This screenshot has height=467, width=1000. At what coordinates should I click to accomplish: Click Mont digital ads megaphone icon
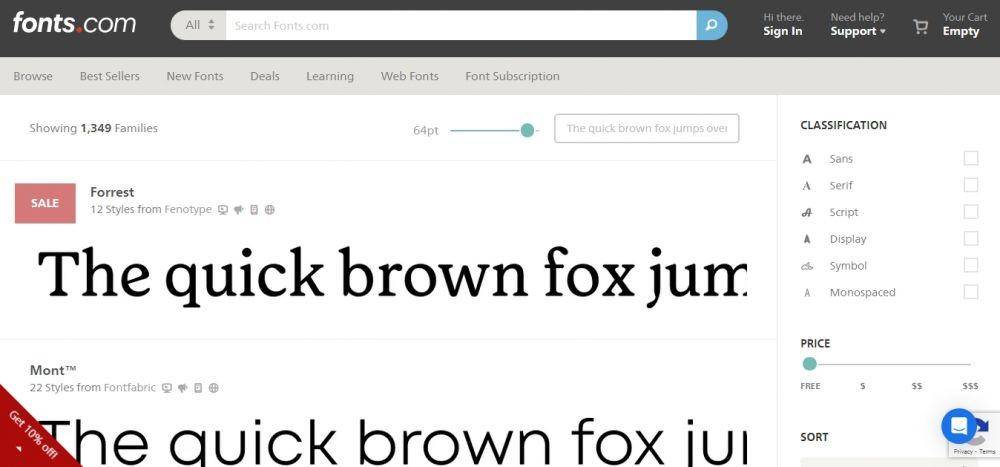tap(182, 387)
